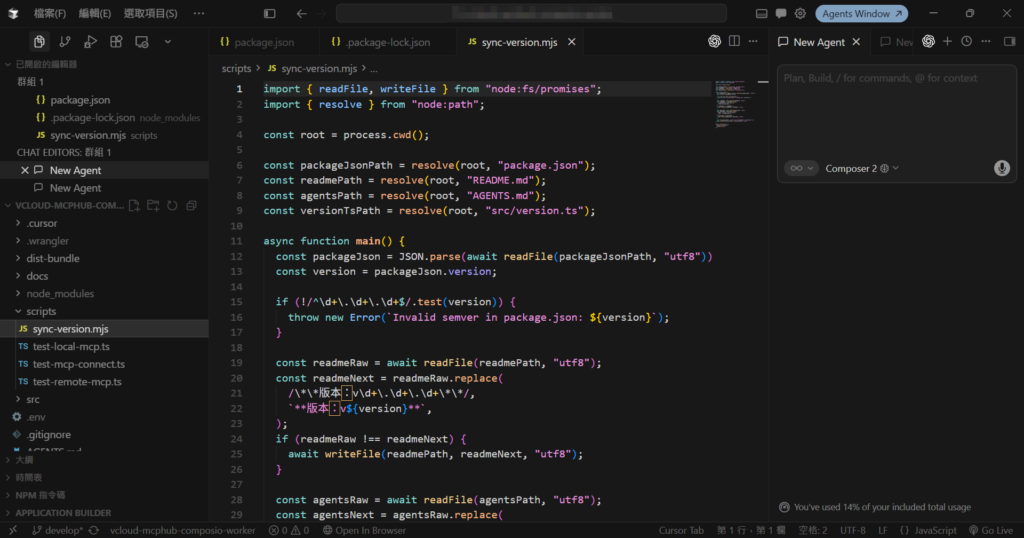Collapse all folders in explorer
Image resolution: width=1024 pixels, height=538 pixels.
coord(191,206)
